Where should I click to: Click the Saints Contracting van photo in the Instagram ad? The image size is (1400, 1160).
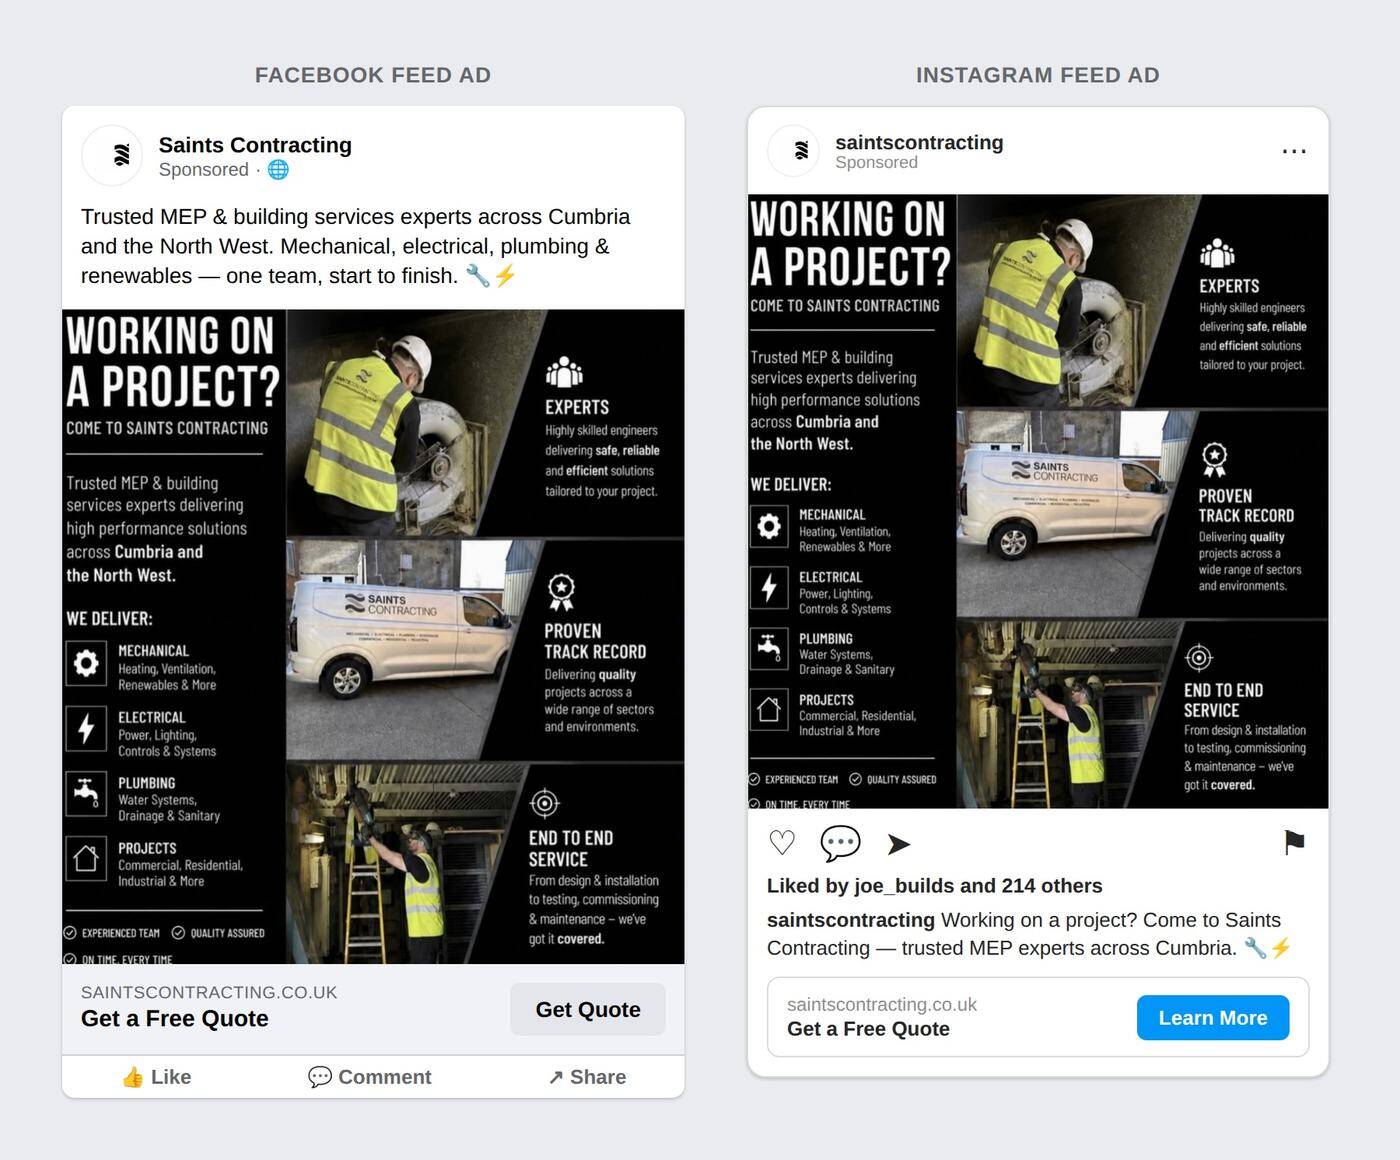(x=1070, y=515)
